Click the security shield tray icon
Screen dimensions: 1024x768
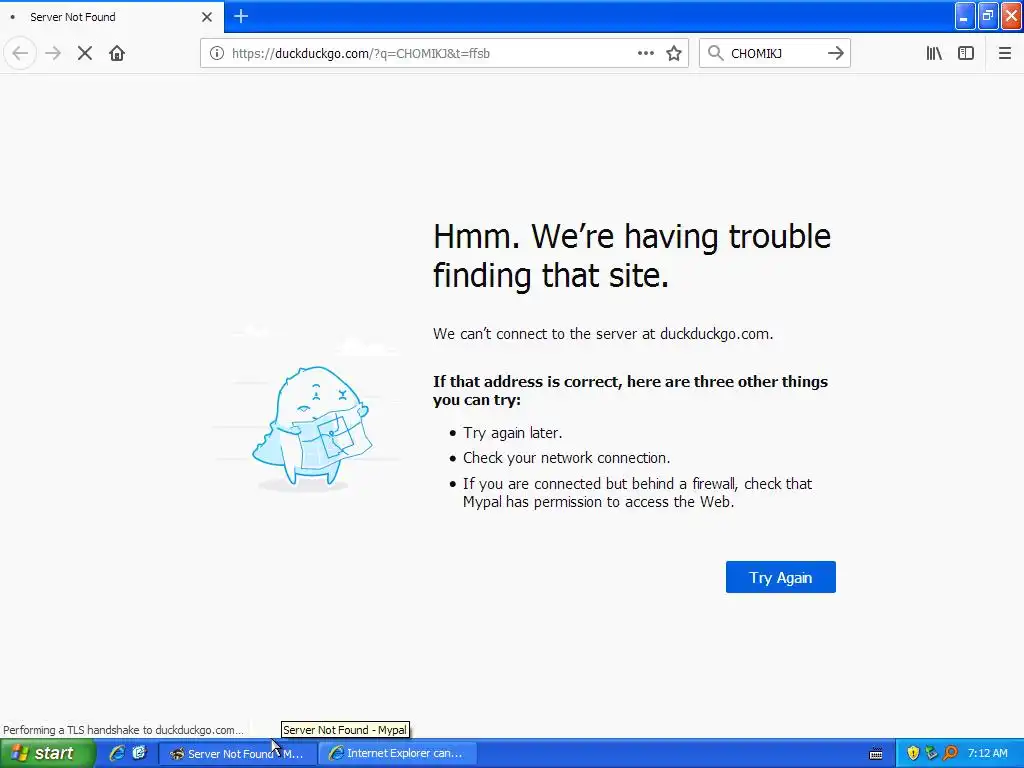[913, 753]
